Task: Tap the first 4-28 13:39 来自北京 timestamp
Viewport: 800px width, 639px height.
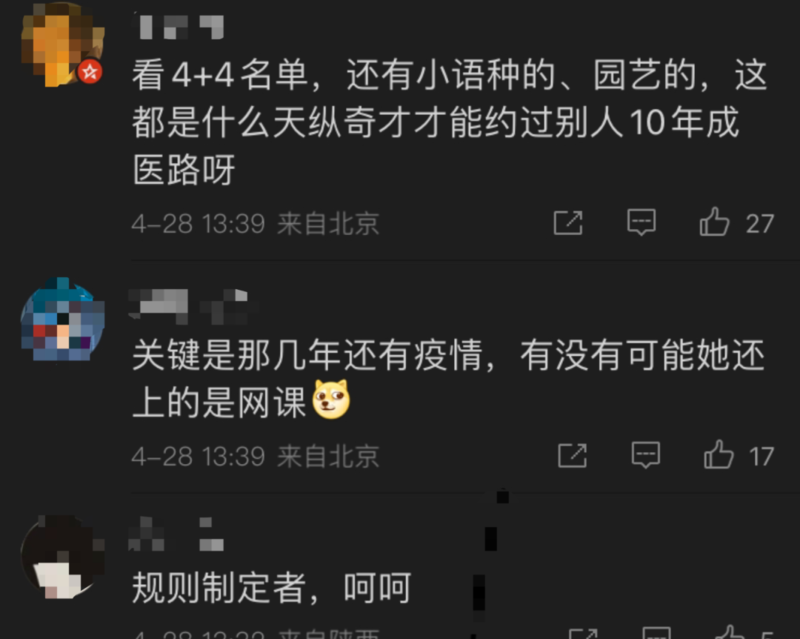Action: 256,224
